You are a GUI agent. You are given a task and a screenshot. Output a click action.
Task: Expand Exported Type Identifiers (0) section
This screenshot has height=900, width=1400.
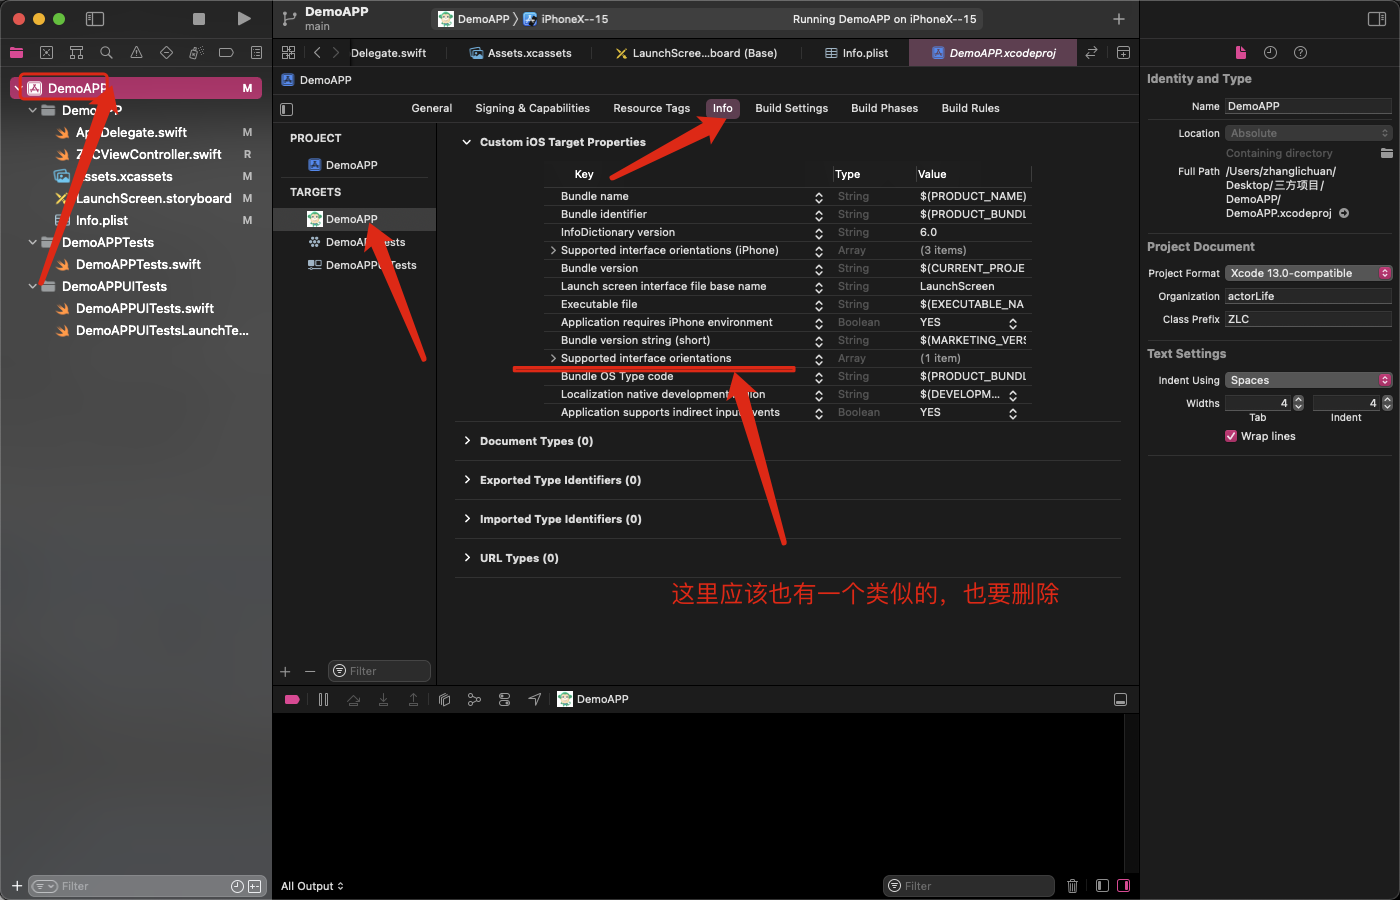pos(466,480)
